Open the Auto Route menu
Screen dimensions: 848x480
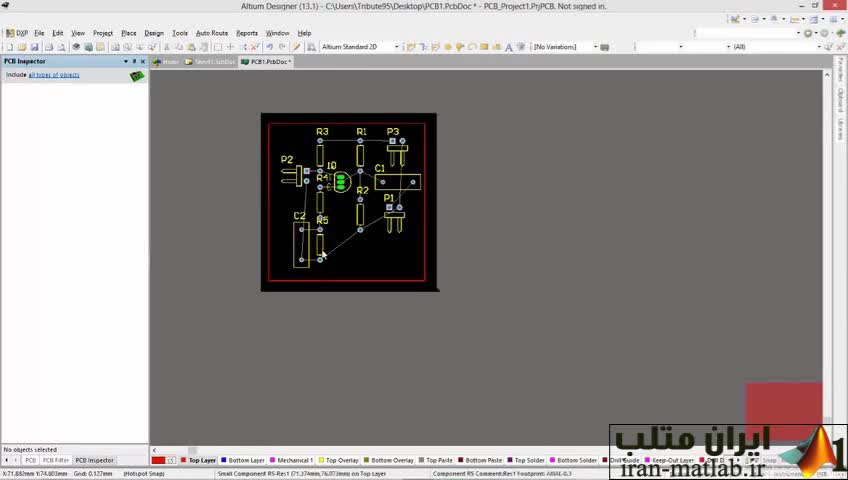[212, 33]
